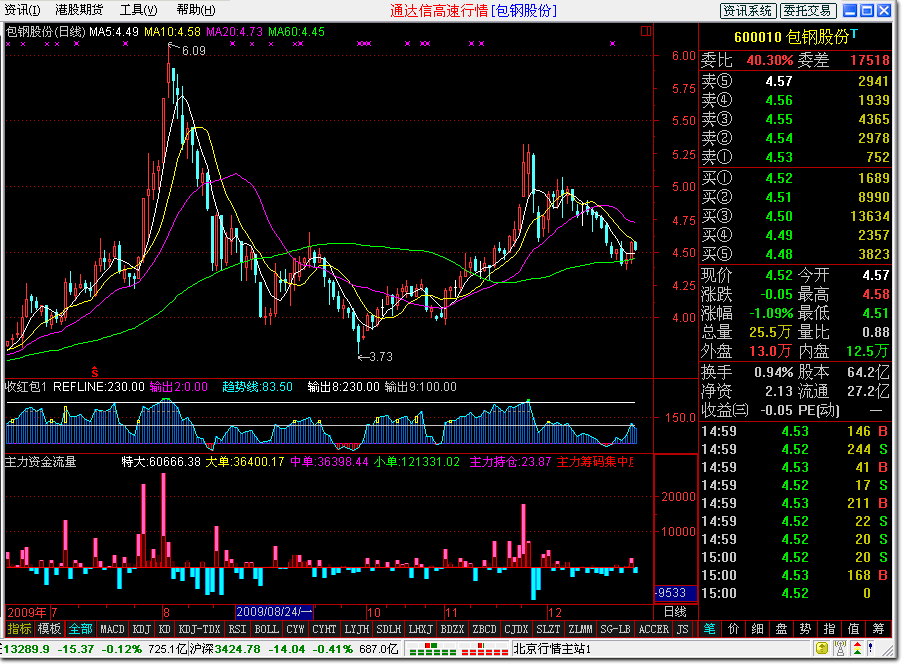Click the antenna signal status icon
Viewport: 904px width, 665px height.
(840, 649)
